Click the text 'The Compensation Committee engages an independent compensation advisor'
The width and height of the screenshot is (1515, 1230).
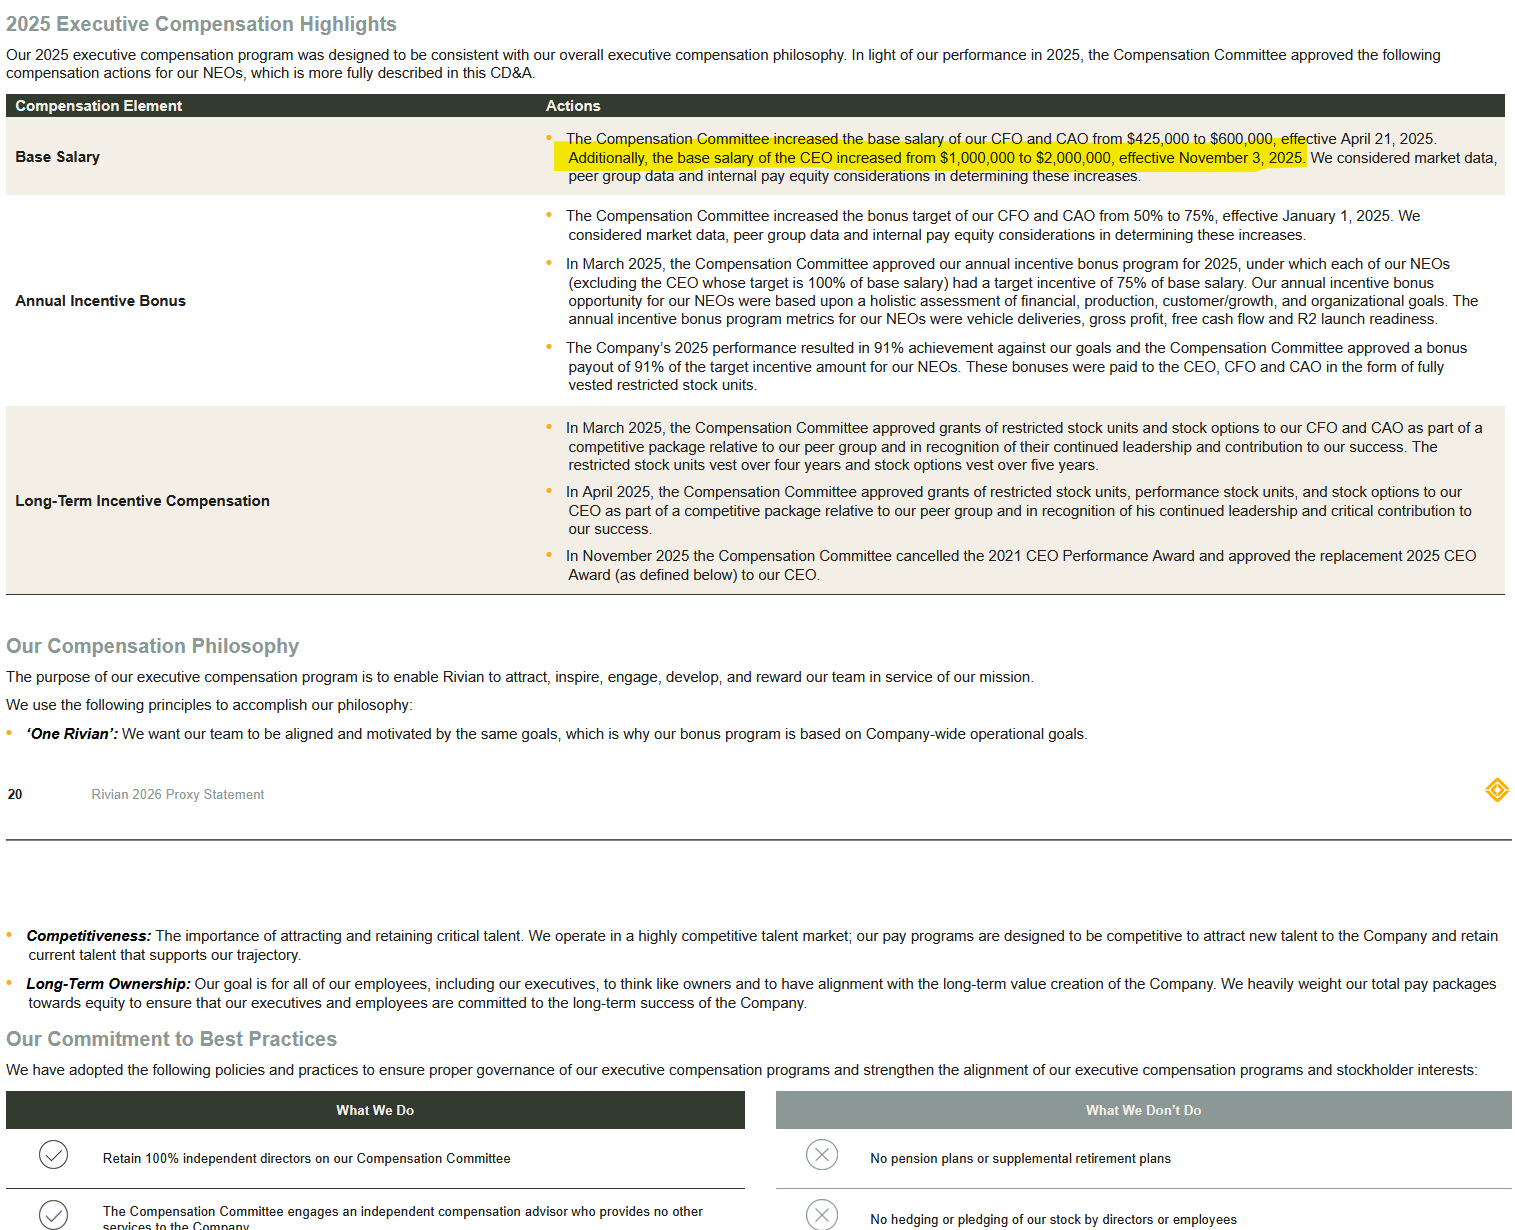[x=403, y=1218]
